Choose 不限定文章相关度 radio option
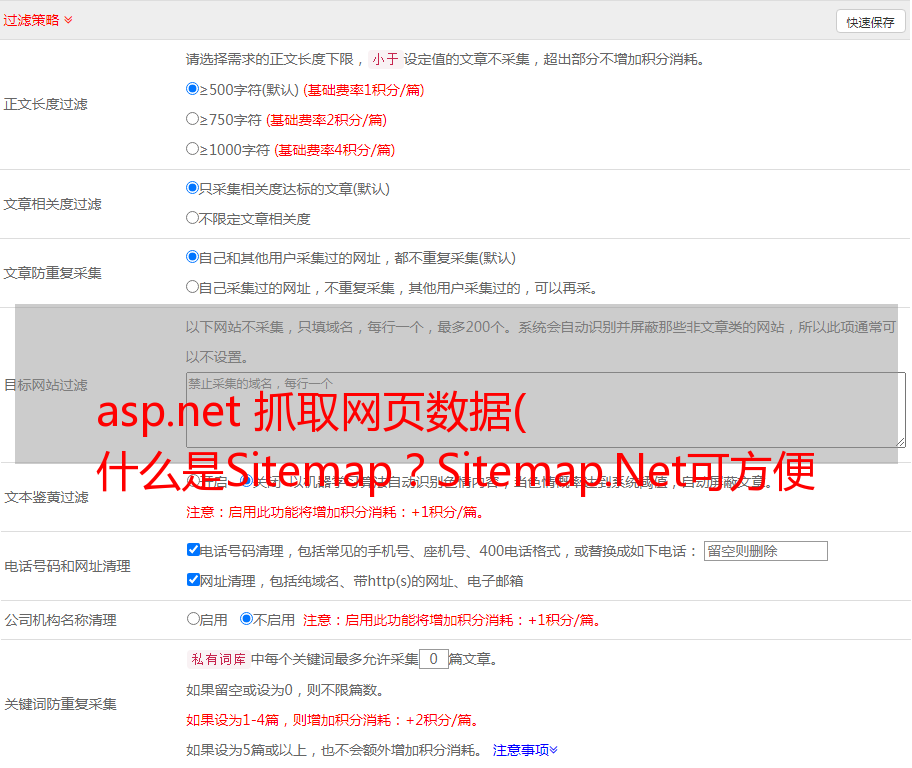This screenshot has height=768, width=912. [x=192, y=218]
